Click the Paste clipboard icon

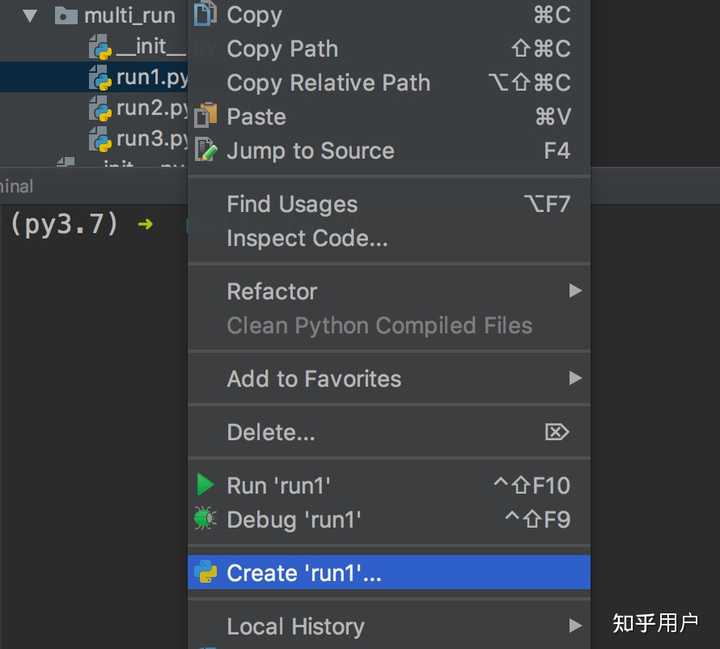tap(205, 117)
